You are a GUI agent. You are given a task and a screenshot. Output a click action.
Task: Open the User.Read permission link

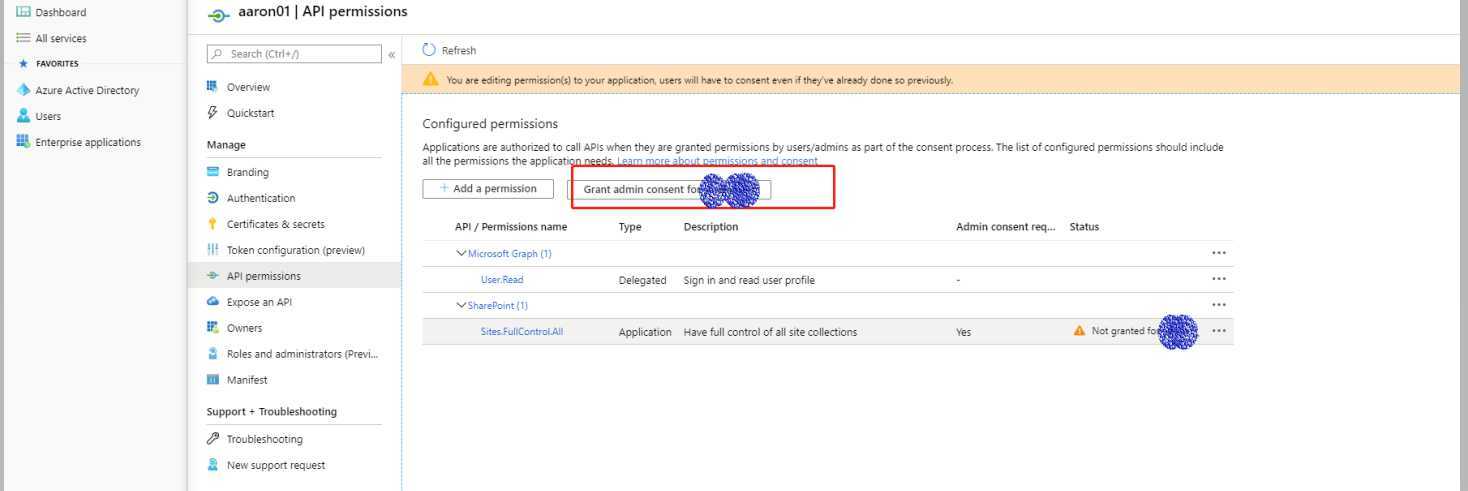click(x=502, y=280)
